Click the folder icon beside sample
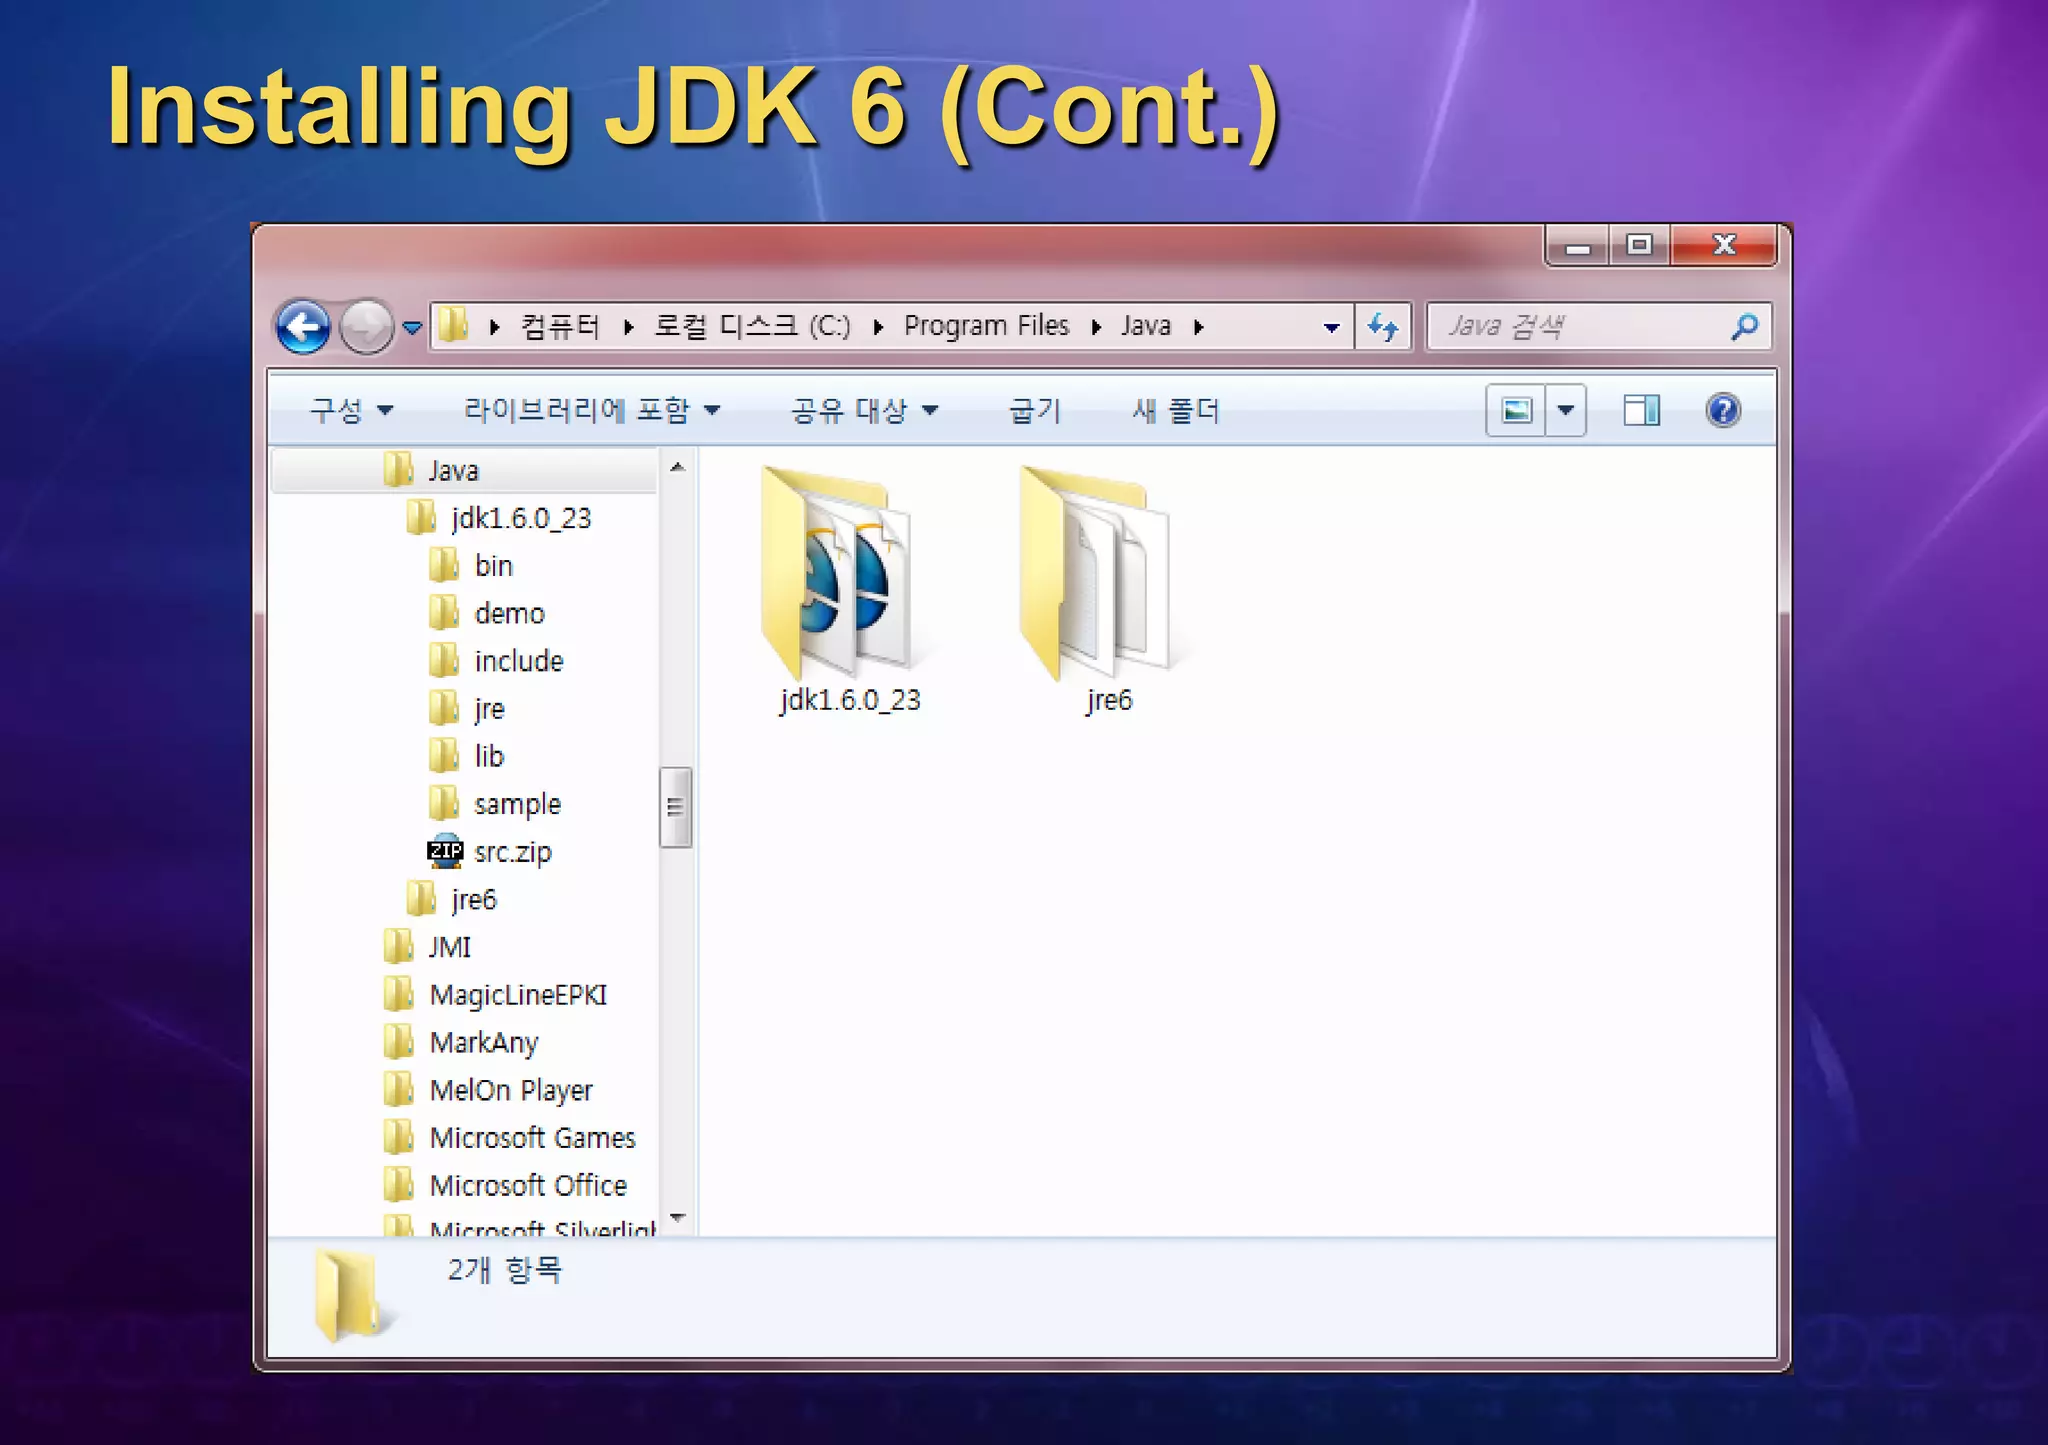The height and width of the screenshot is (1445, 2048). pos(444,804)
